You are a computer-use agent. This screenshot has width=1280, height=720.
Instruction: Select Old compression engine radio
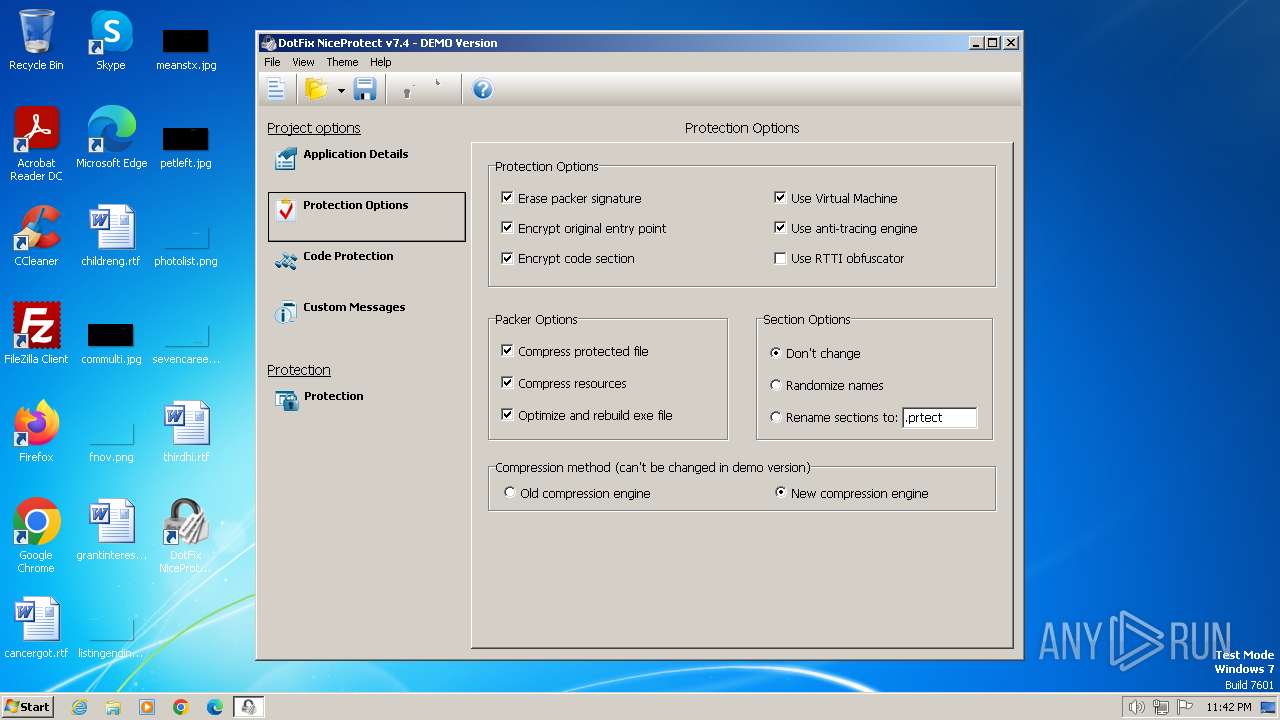tap(510, 493)
